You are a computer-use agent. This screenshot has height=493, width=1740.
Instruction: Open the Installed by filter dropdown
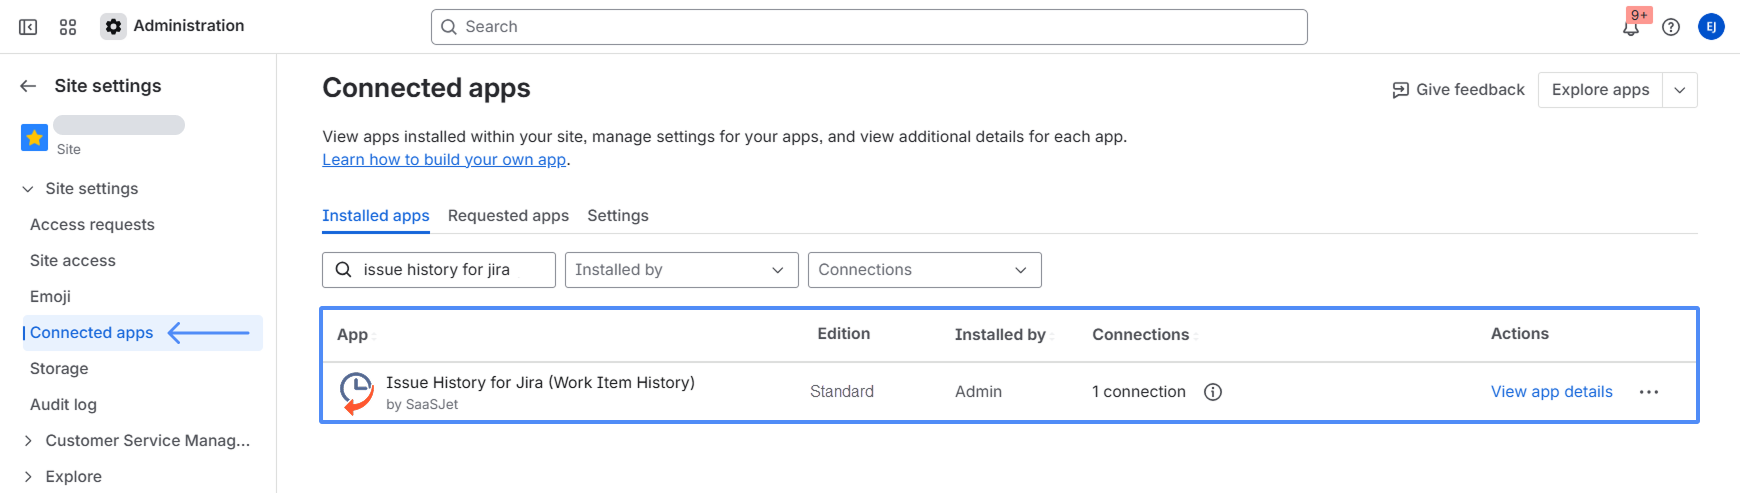(x=681, y=270)
